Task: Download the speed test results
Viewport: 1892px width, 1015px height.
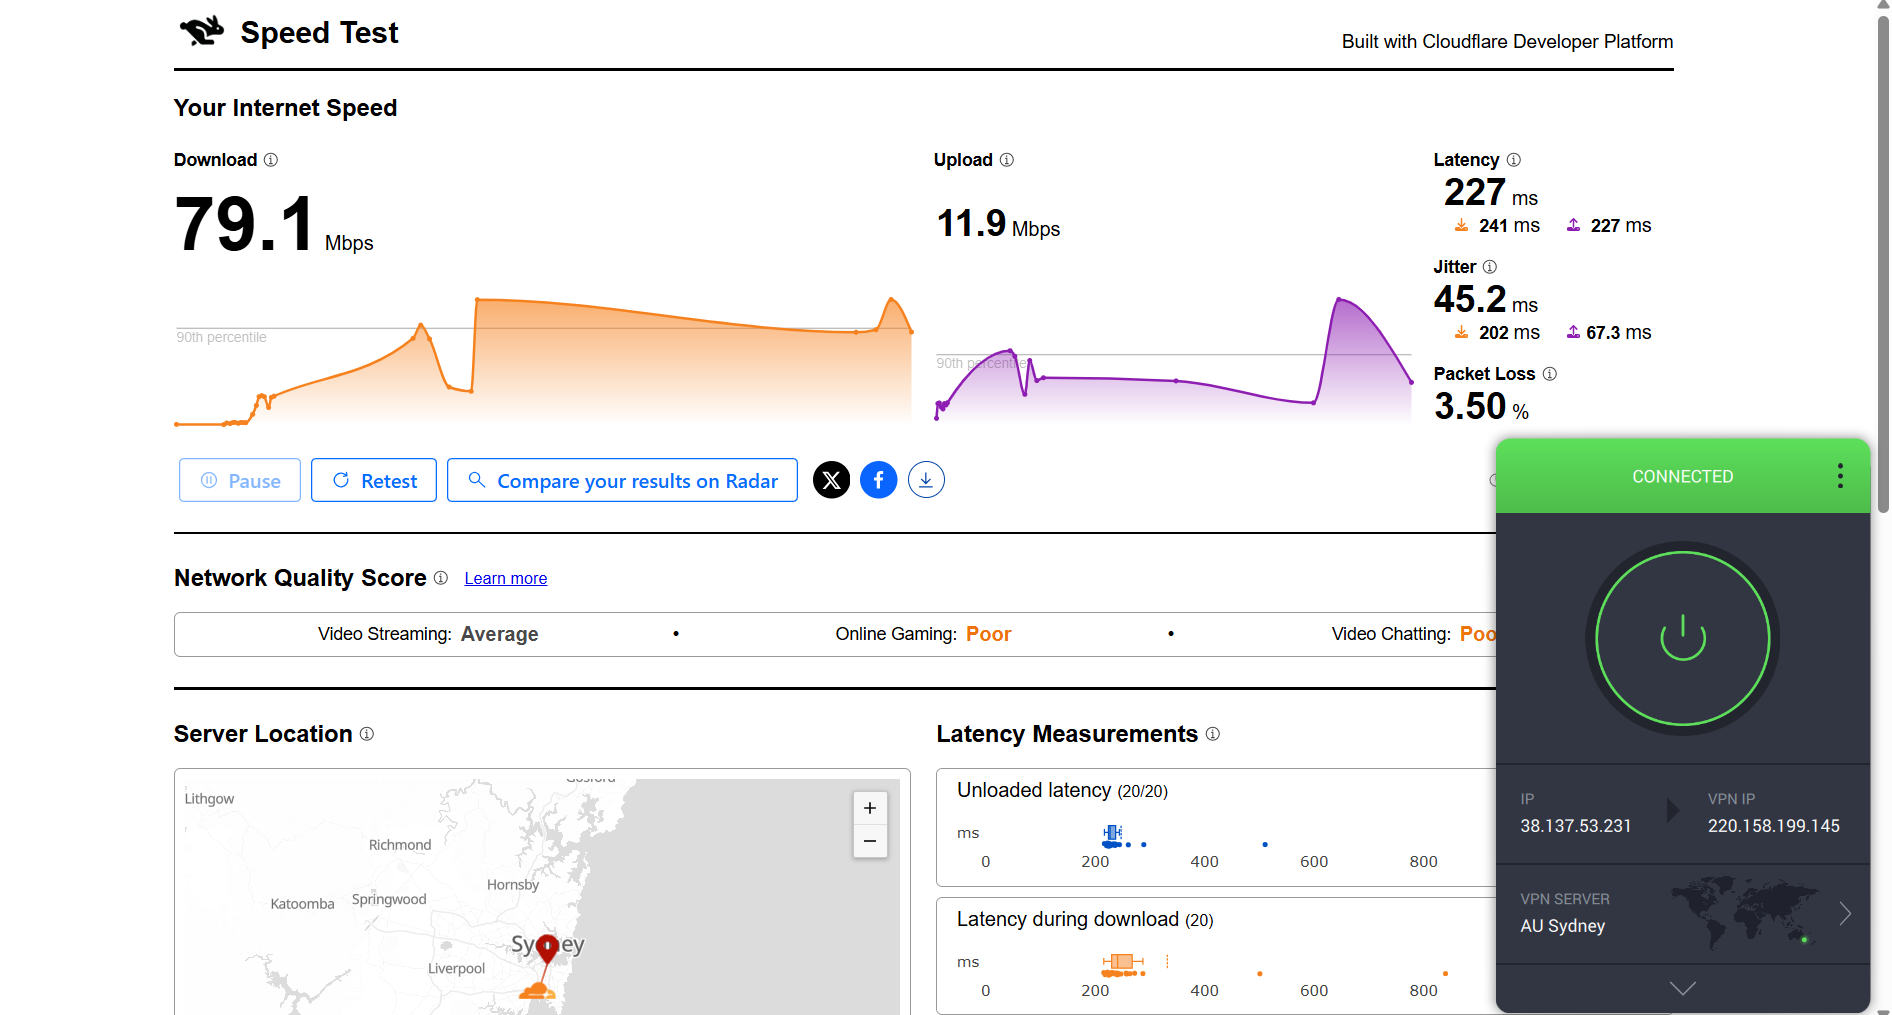Action: 926,480
